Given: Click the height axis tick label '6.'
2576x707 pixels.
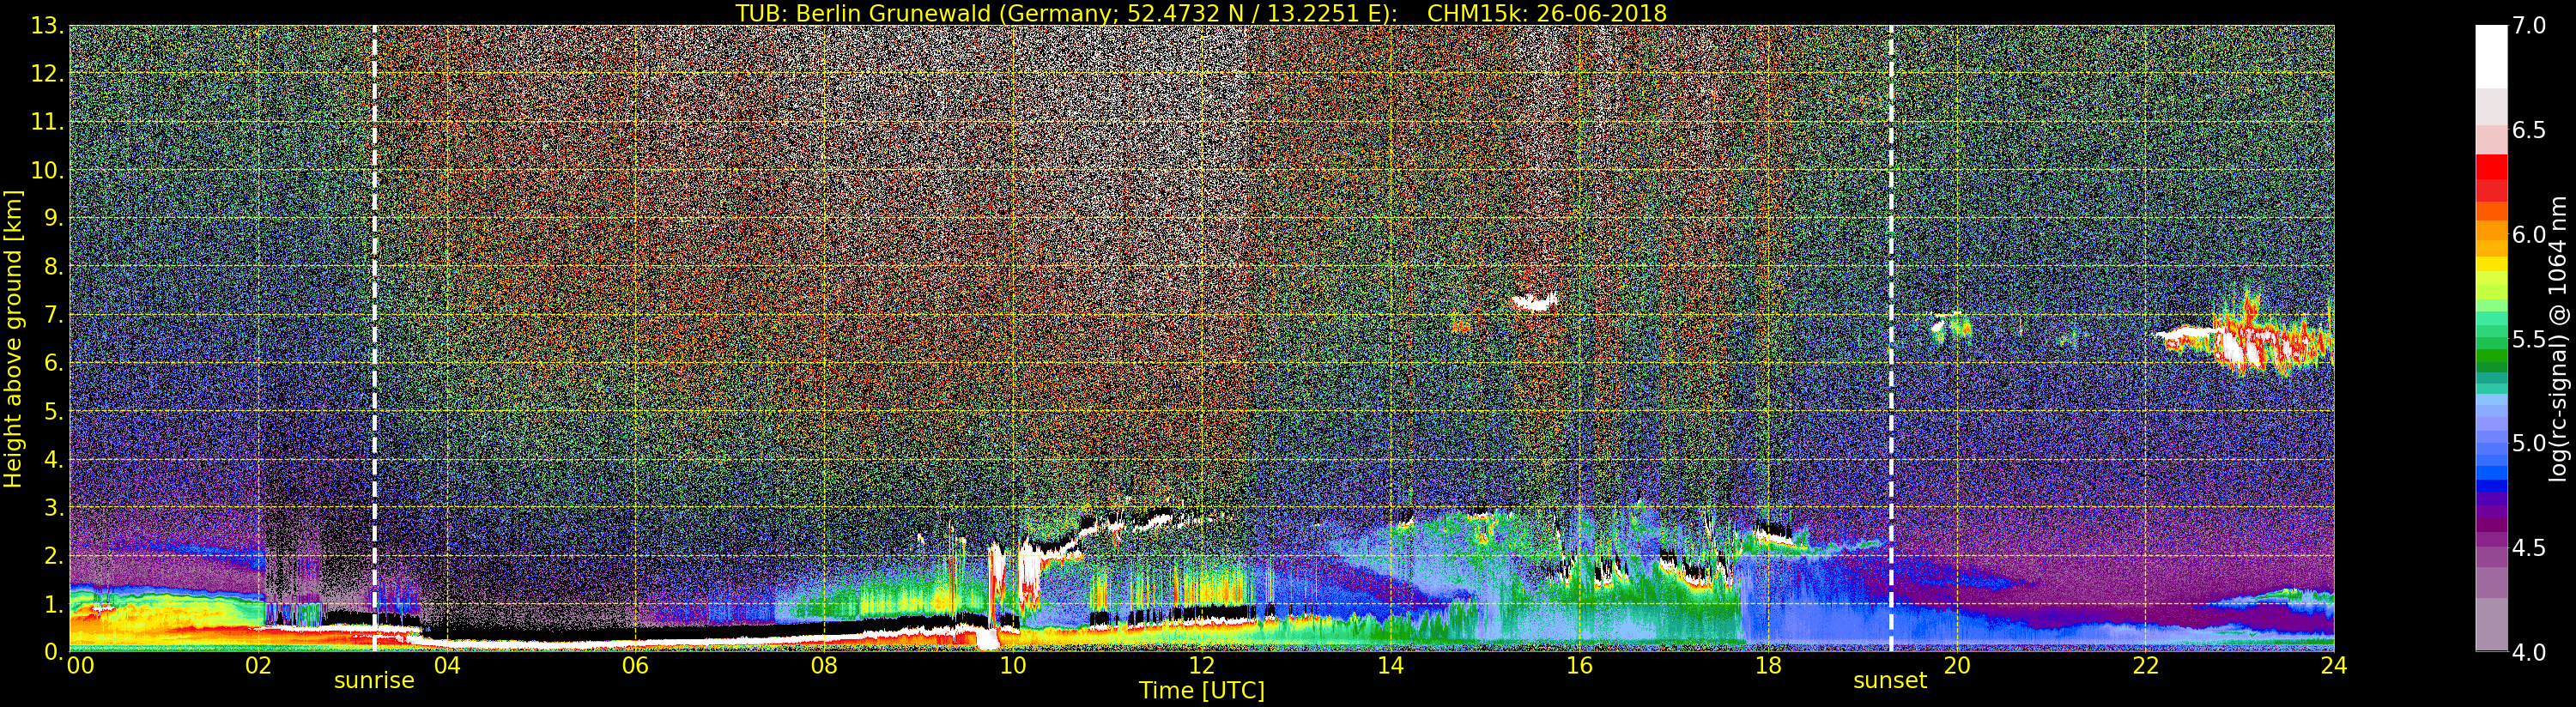Looking at the screenshot, I should (52, 363).
